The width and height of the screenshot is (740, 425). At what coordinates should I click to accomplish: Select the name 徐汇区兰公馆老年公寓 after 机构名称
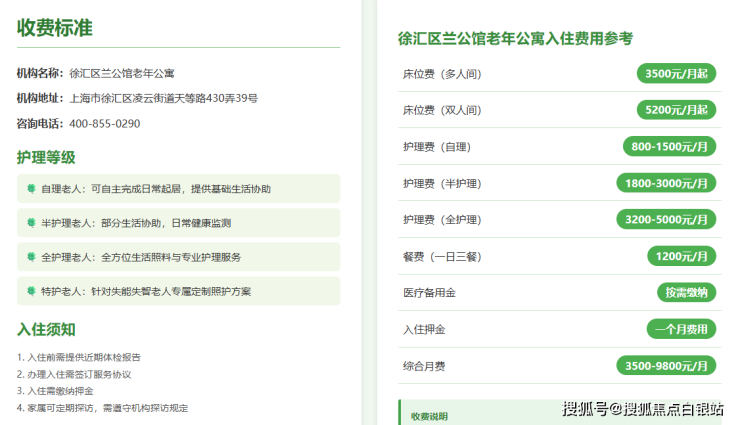[122, 73]
